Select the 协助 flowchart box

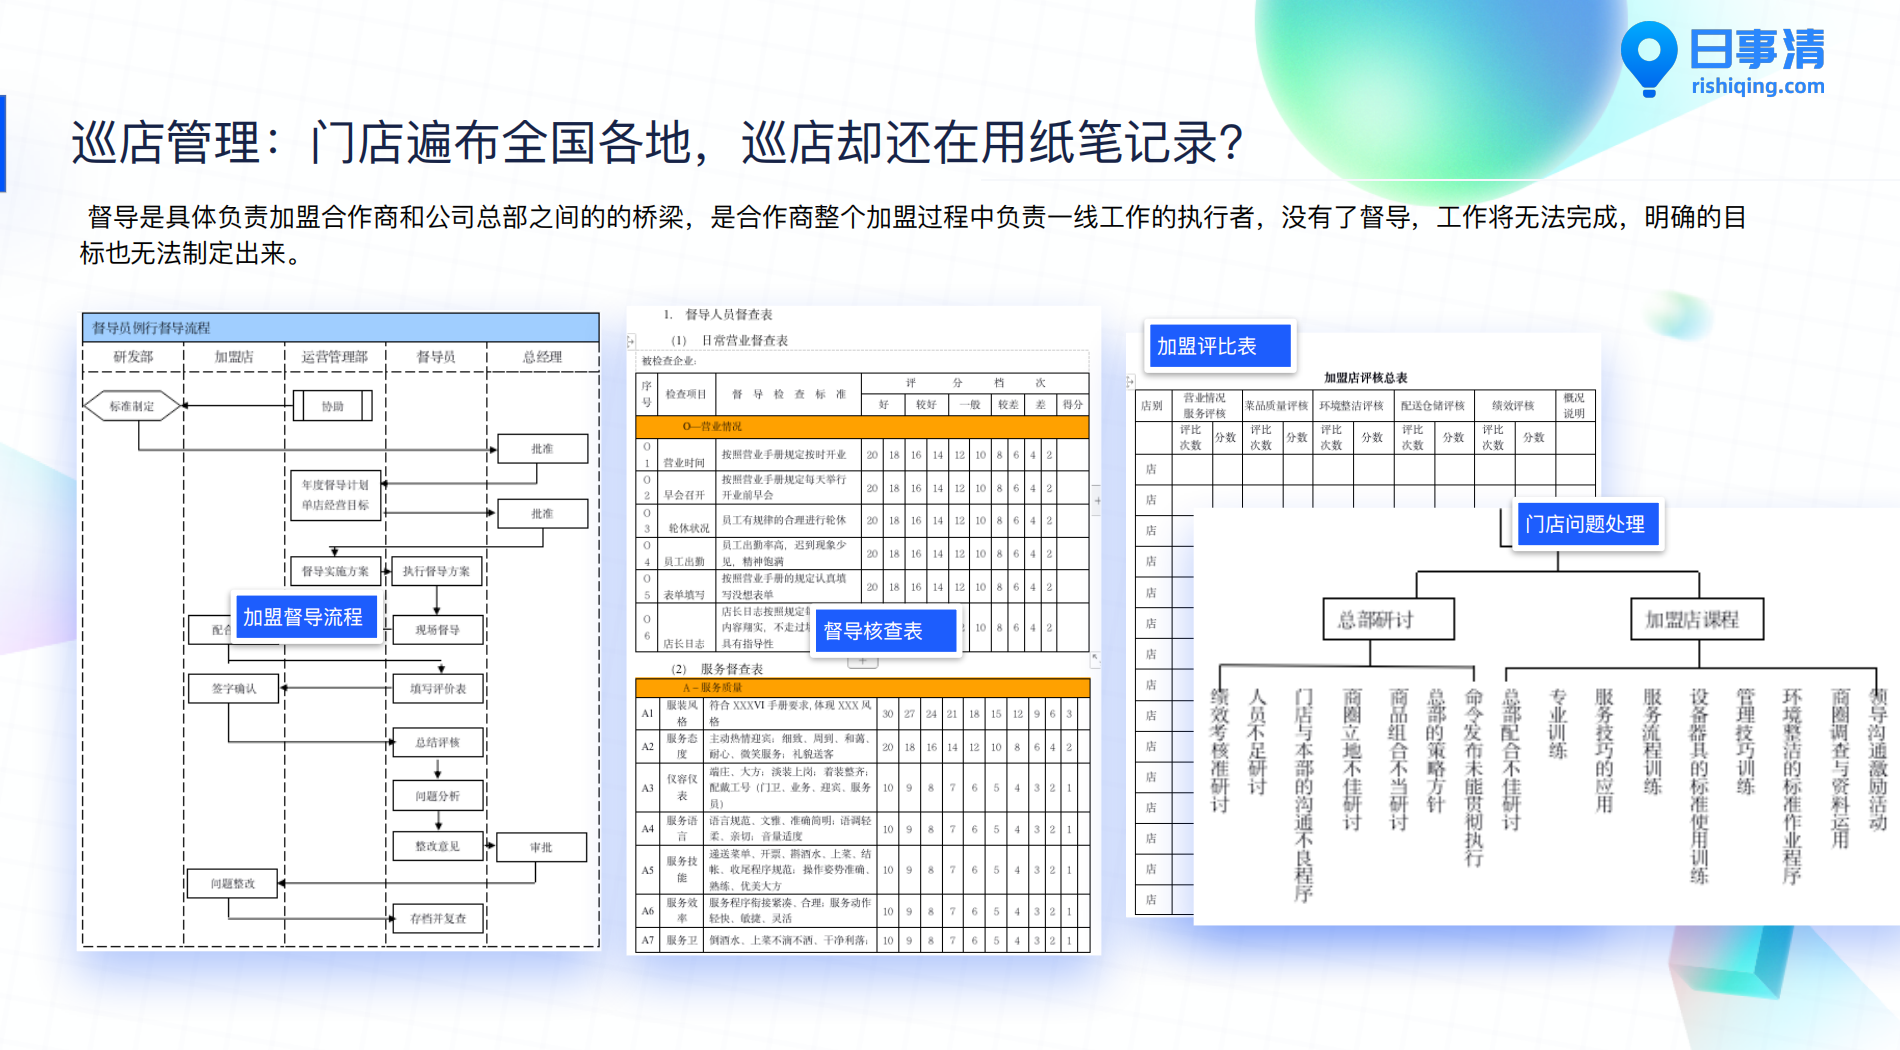point(333,406)
